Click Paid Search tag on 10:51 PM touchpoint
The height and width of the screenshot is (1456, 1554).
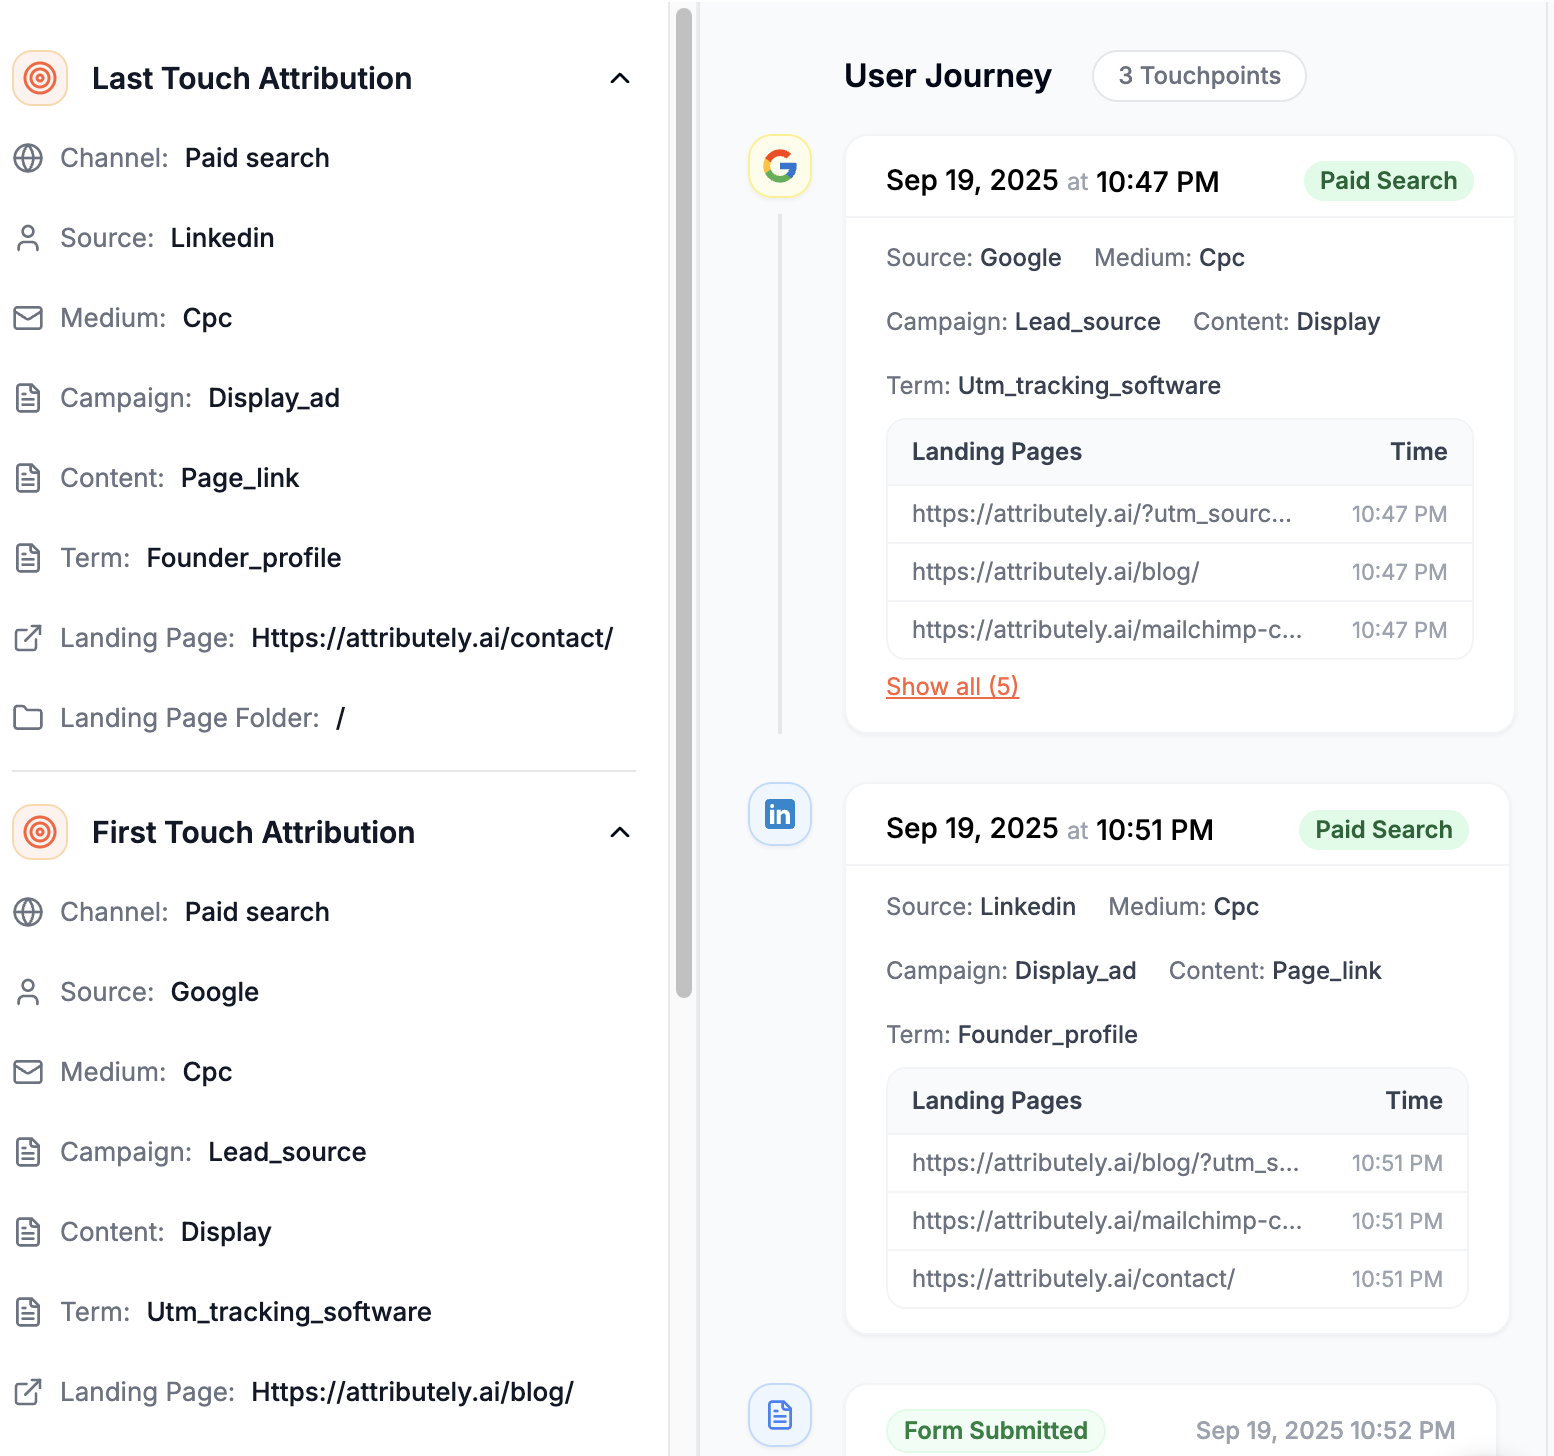coord(1383,830)
